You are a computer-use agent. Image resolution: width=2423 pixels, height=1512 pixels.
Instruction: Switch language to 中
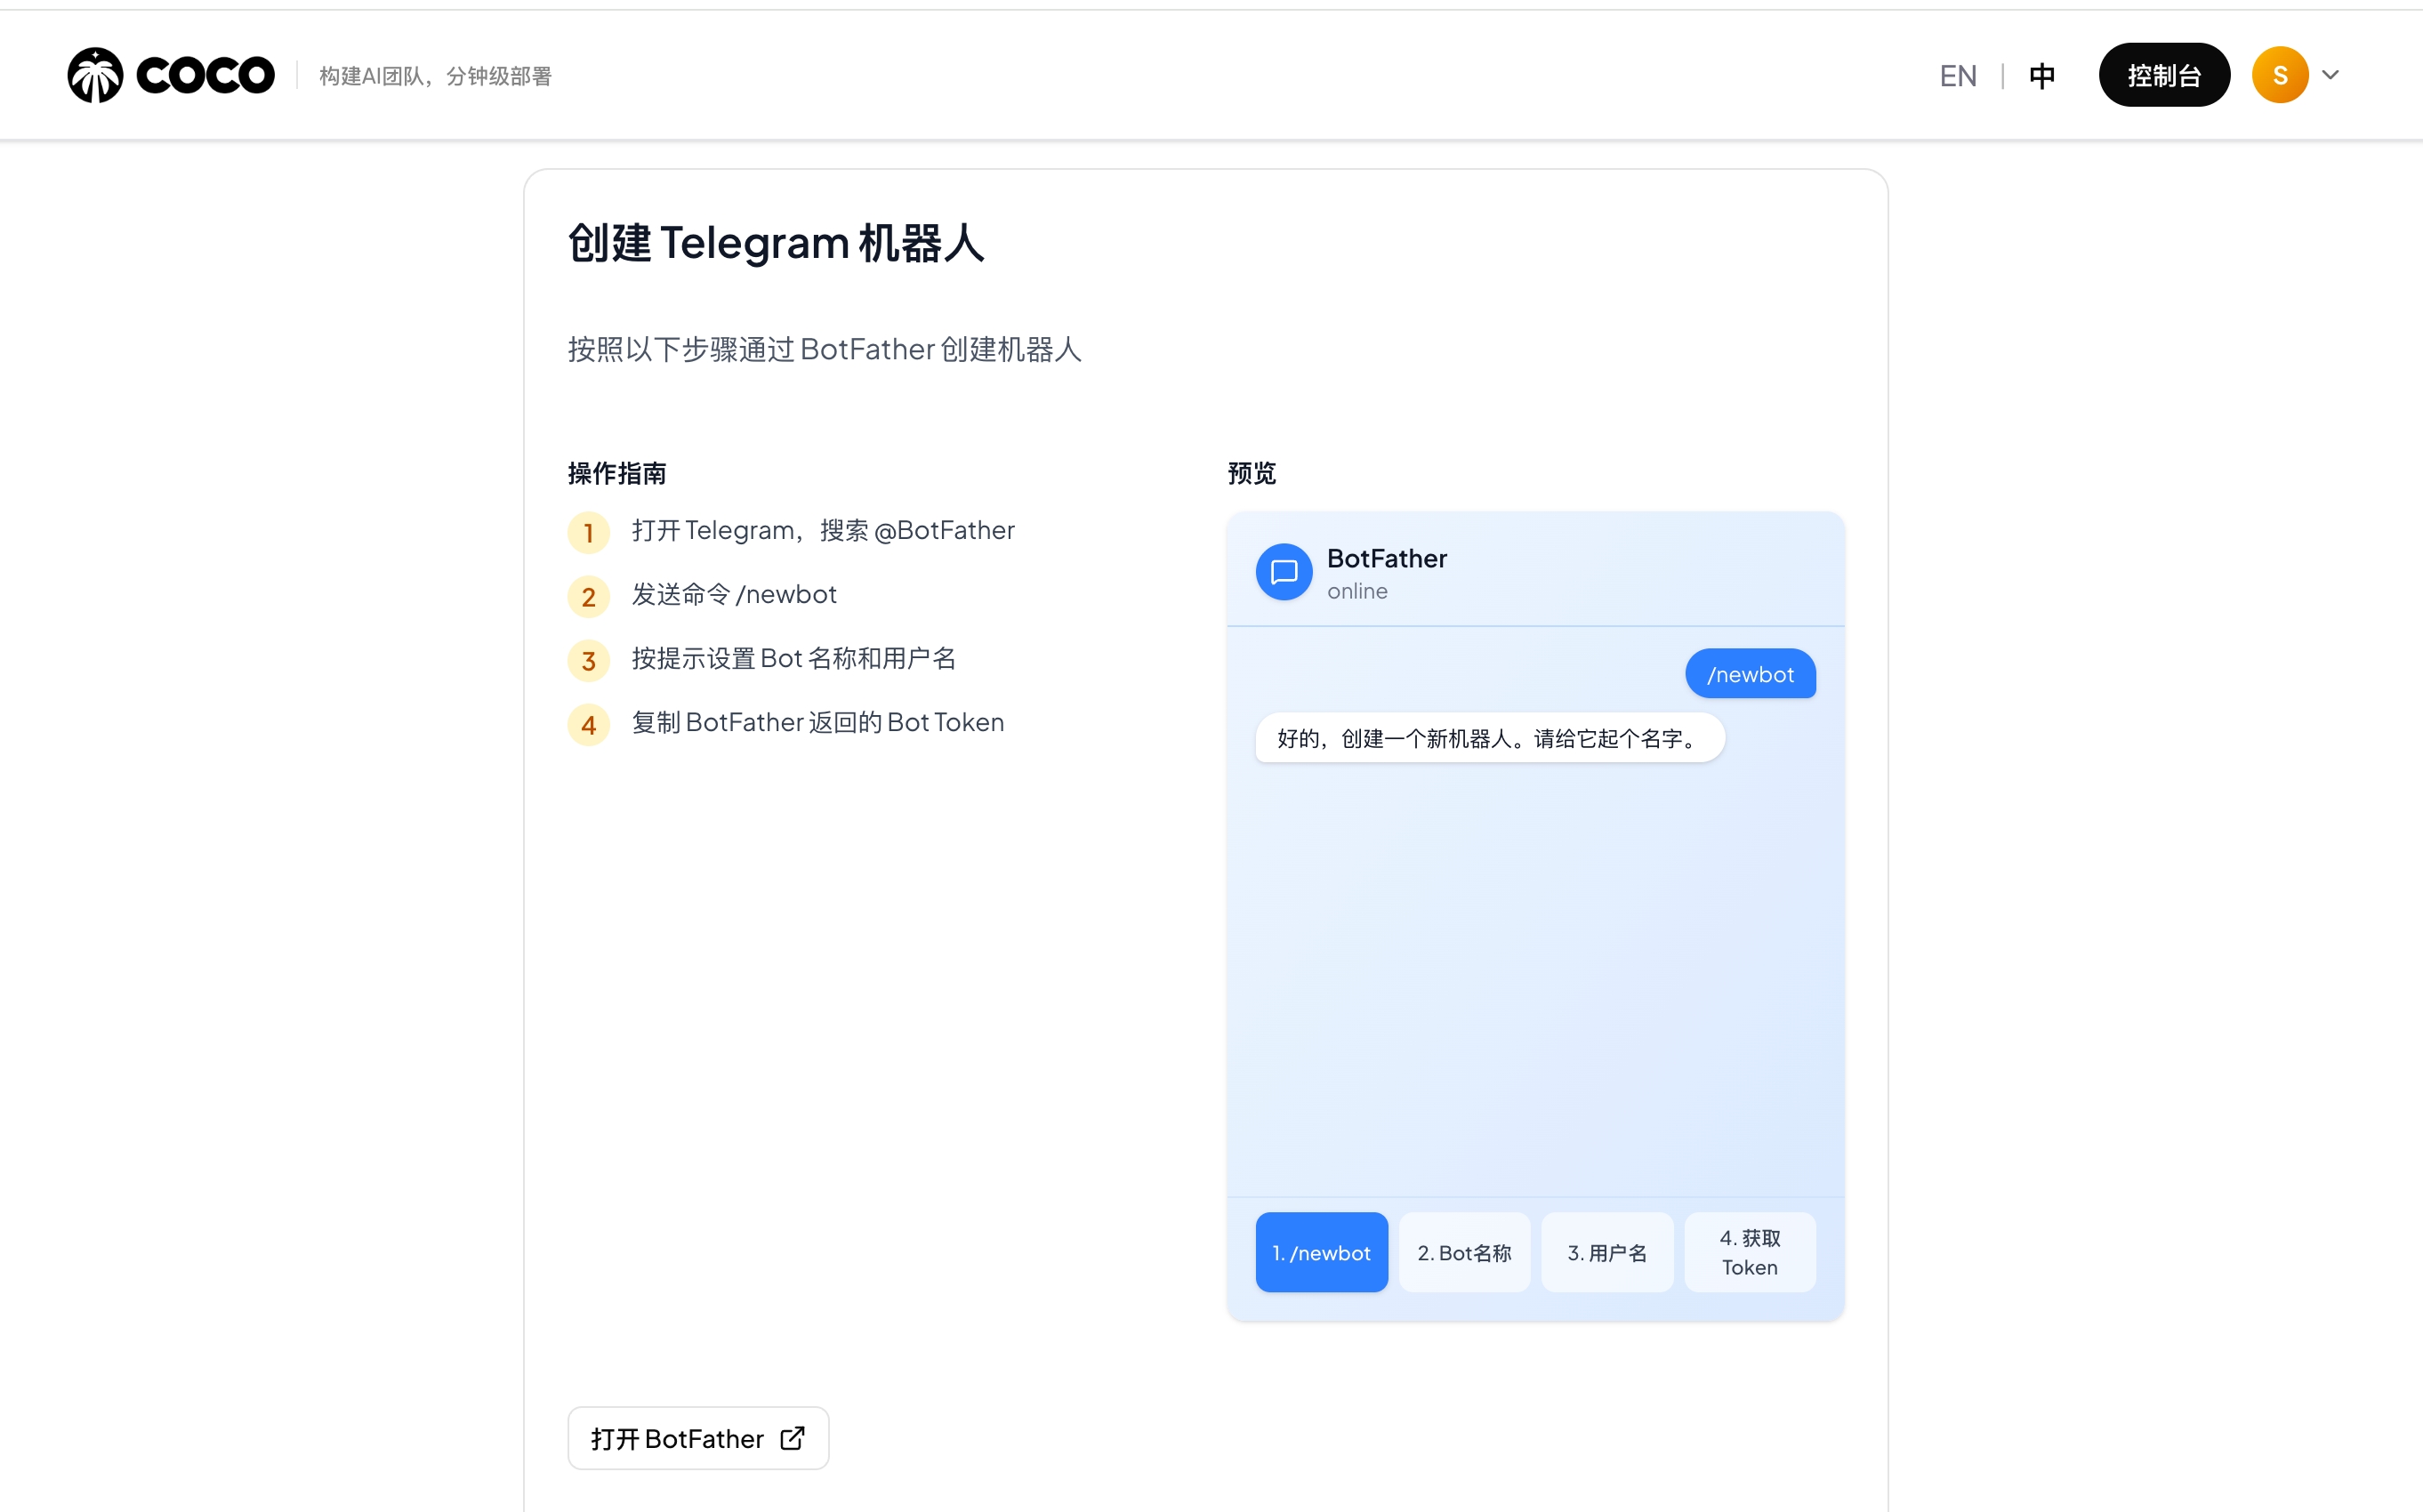(x=2042, y=74)
